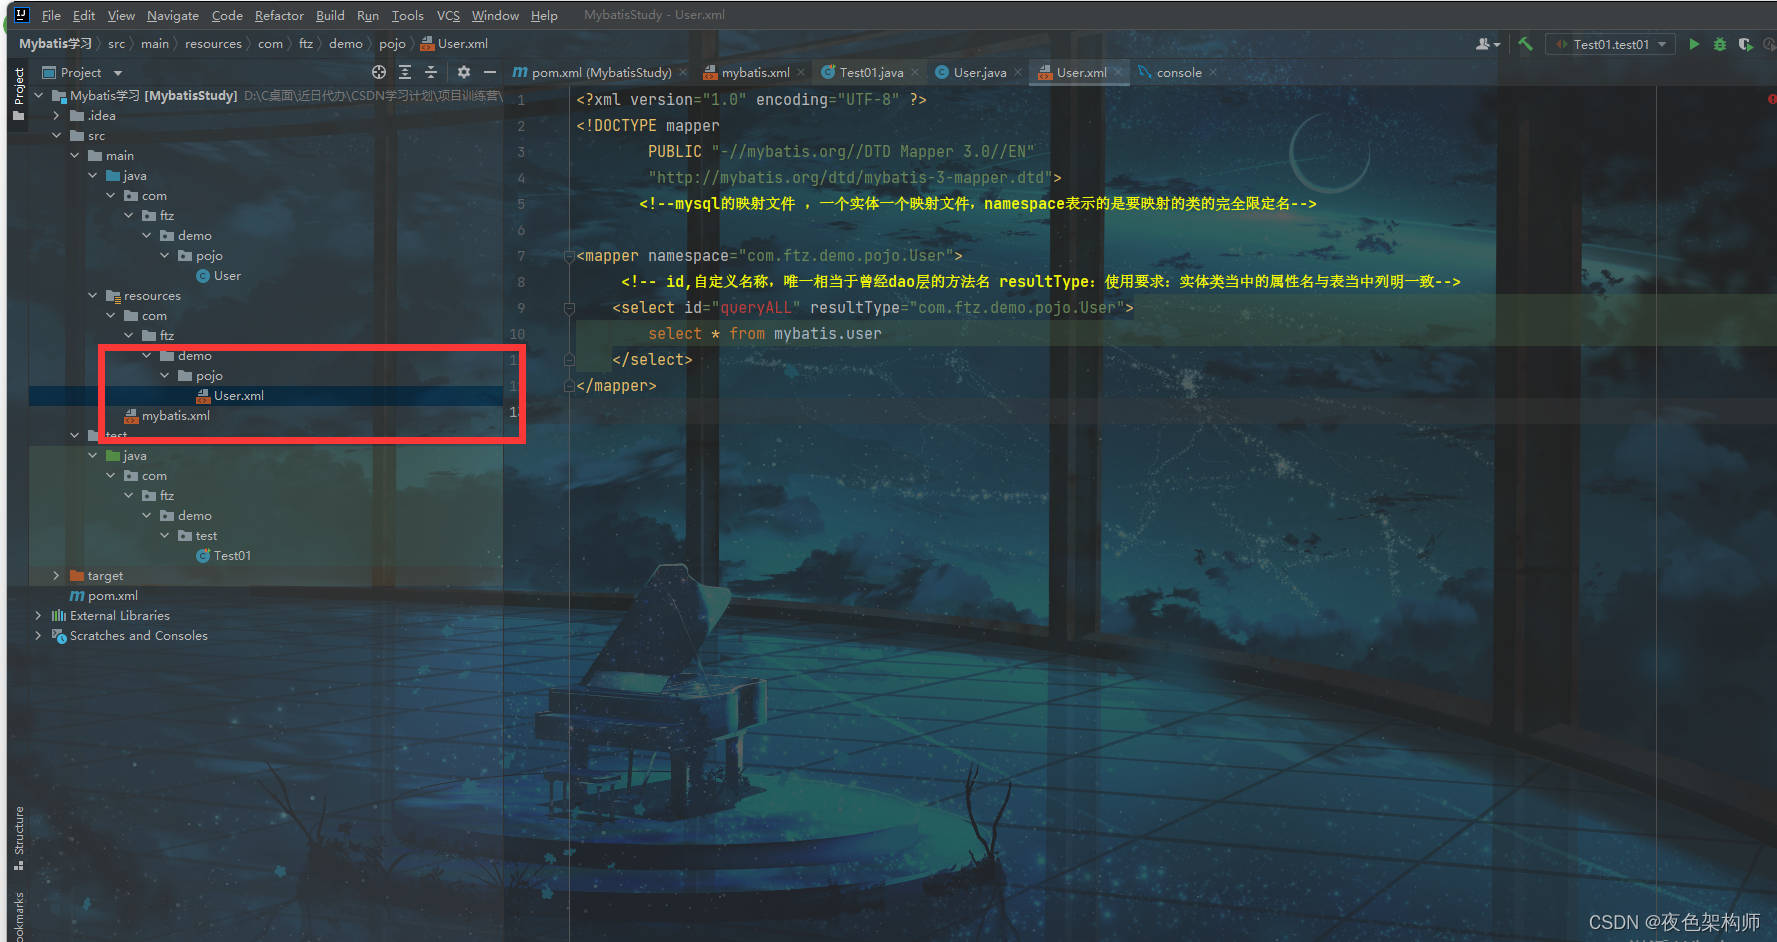This screenshot has width=1777, height=942.
Task: Close the mybatis.xml editor tab
Action: tap(801, 72)
